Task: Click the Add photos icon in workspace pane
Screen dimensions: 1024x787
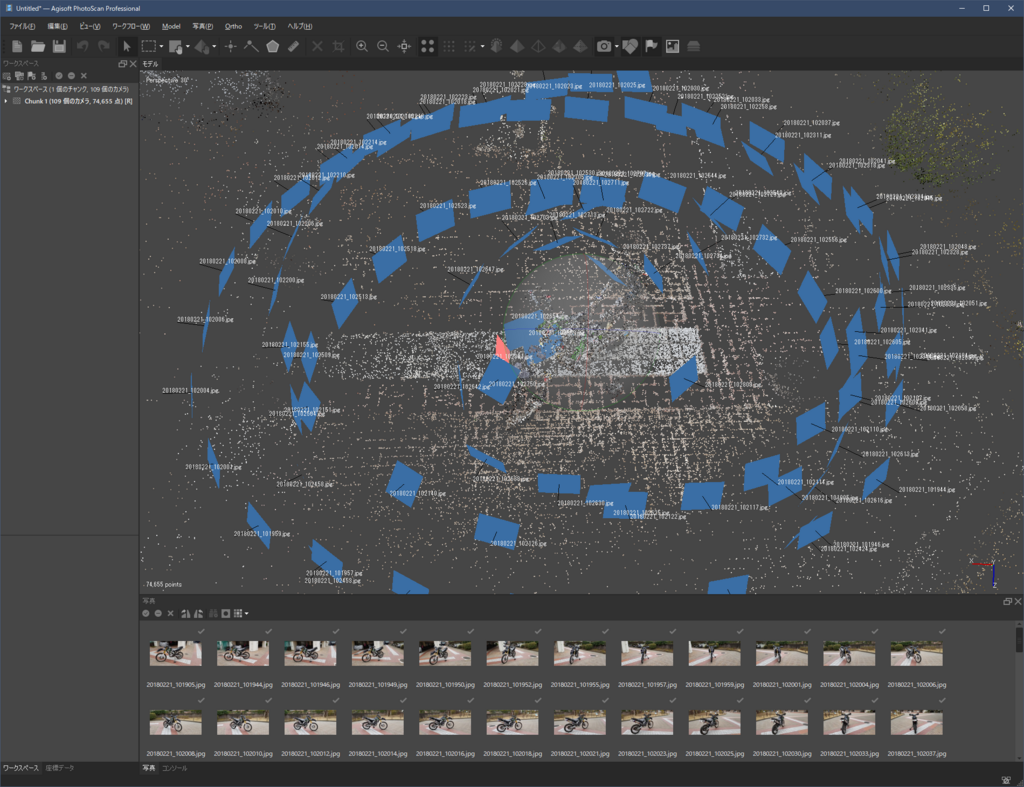Action: pos(19,76)
